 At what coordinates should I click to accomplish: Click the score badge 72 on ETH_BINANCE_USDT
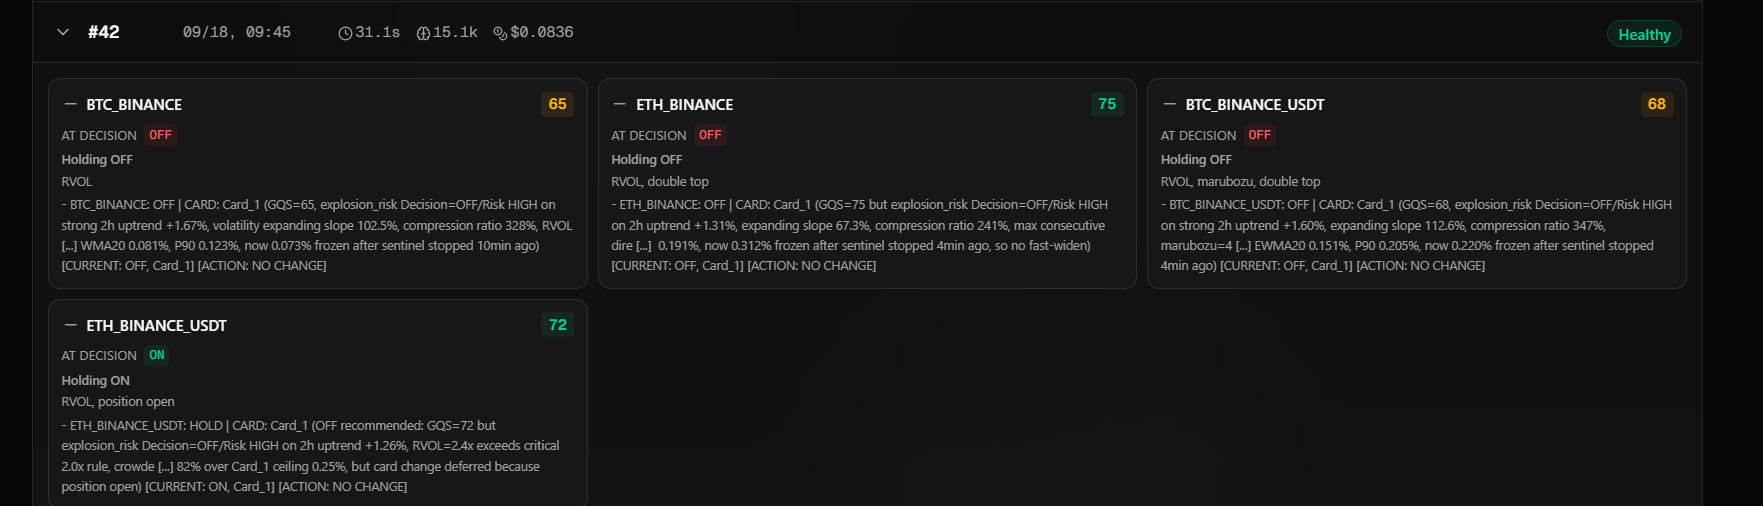click(557, 325)
